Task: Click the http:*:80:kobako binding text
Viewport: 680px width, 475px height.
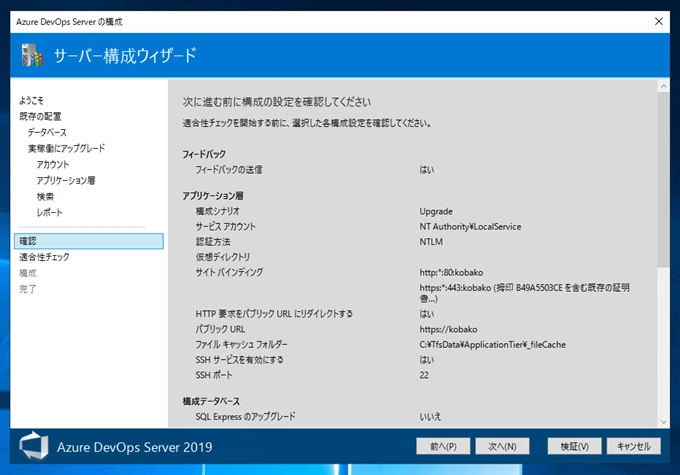Action: (x=451, y=272)
